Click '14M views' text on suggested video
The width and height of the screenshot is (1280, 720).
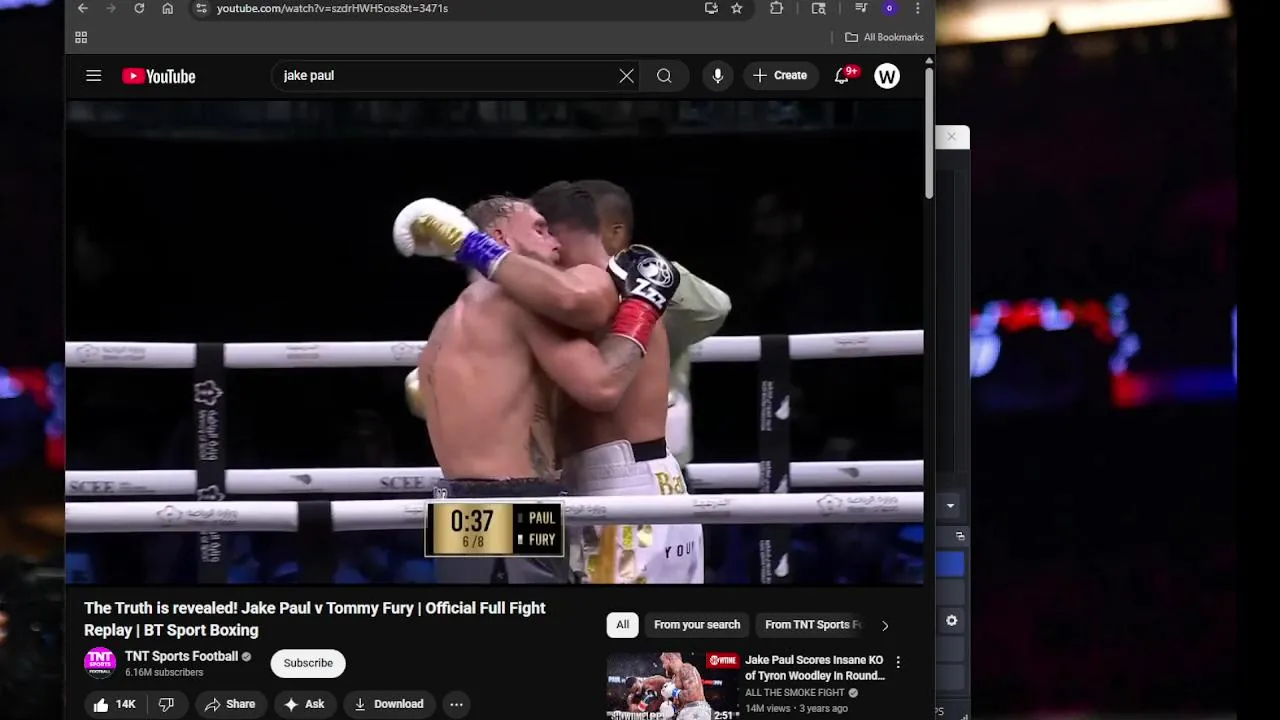click(x=768, y=709)
